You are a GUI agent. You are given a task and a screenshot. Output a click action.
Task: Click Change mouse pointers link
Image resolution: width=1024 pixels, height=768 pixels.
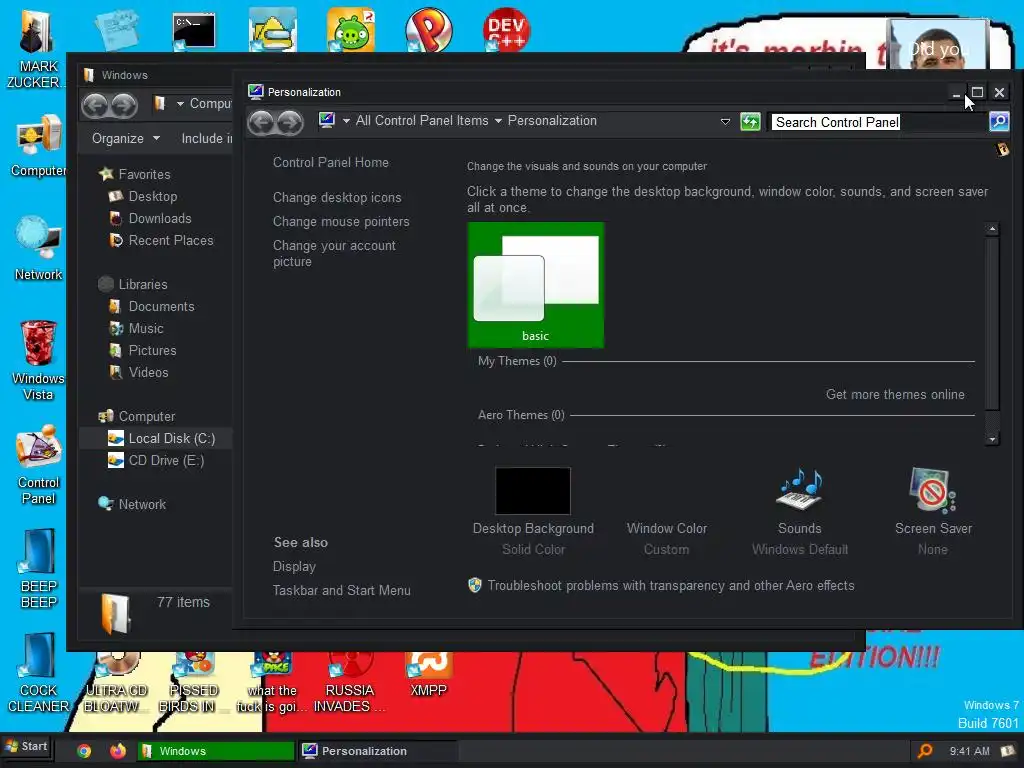(341, 221)
